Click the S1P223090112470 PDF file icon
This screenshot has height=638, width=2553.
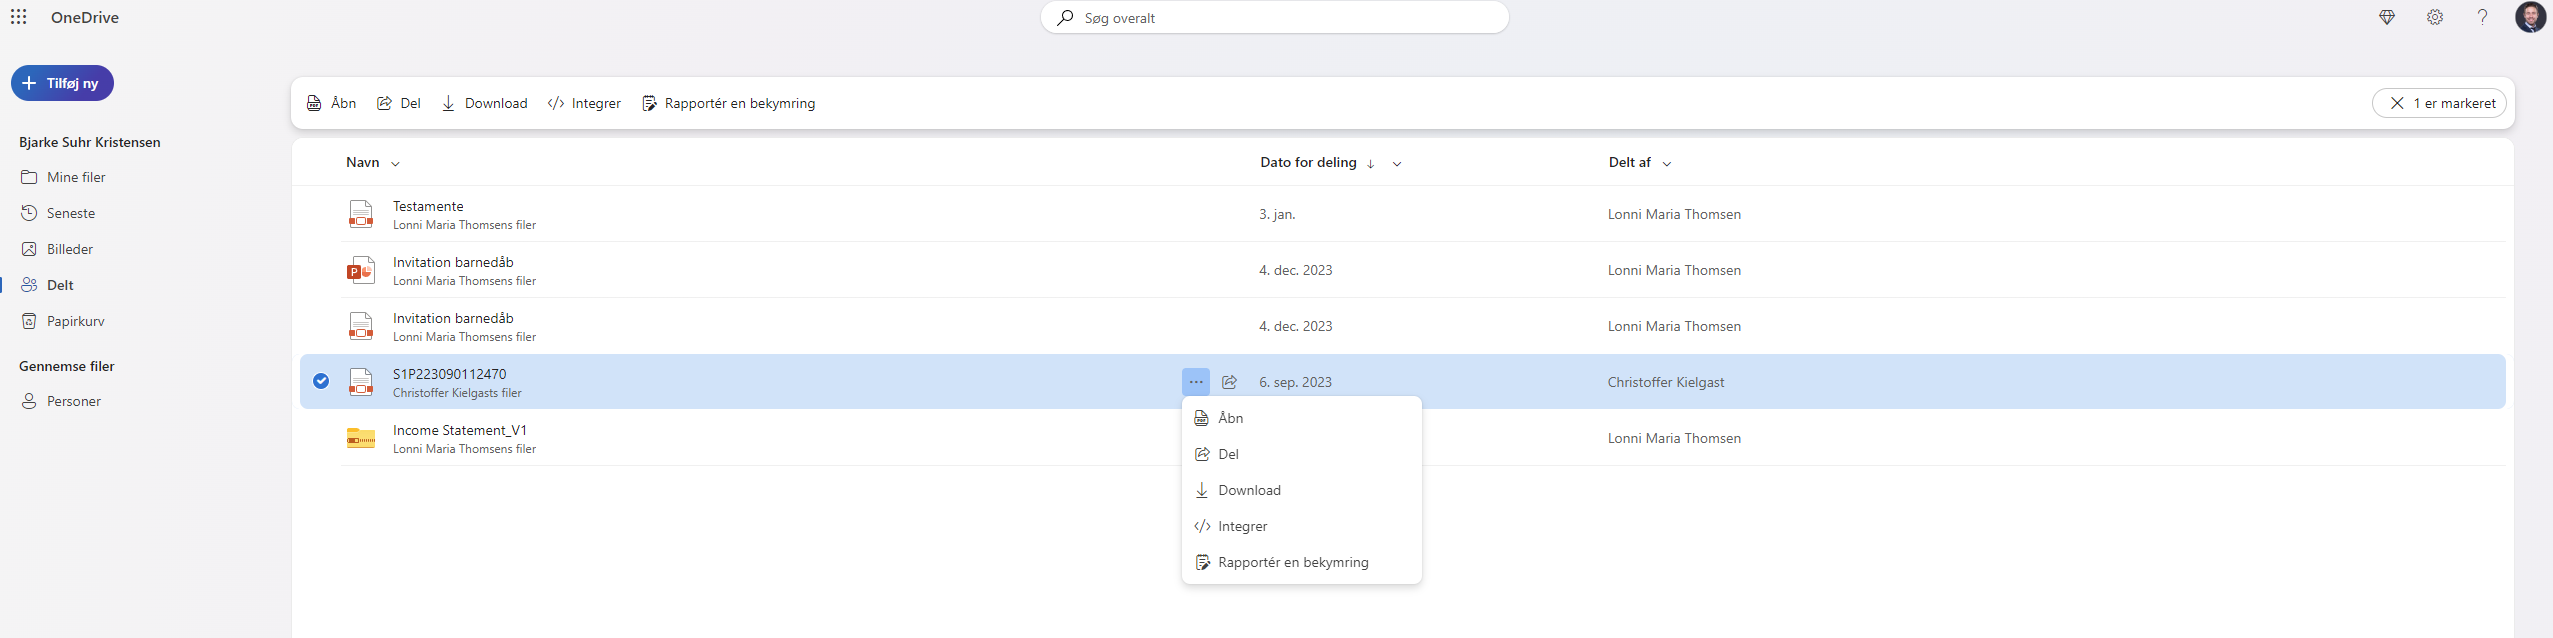point(361,382)
